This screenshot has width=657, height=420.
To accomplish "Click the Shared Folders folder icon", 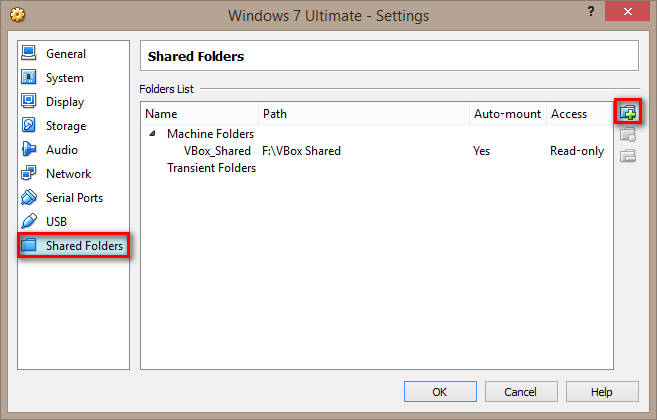I will click(x=28, y=245).
